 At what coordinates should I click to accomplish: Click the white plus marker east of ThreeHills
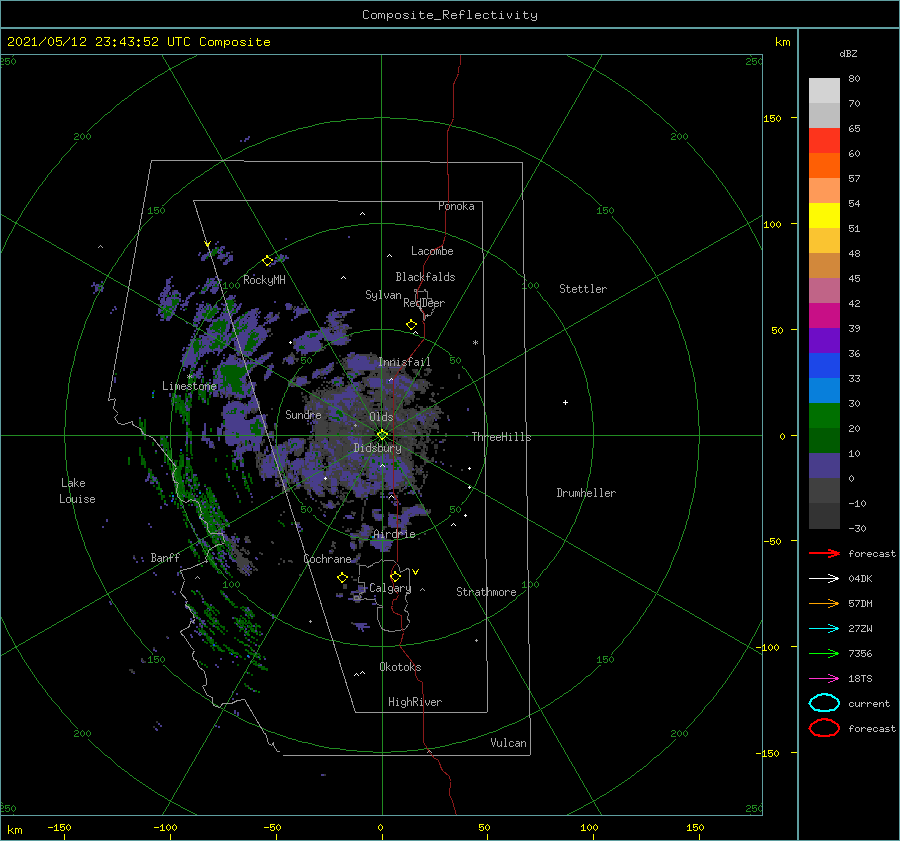(x=565, y=402)
